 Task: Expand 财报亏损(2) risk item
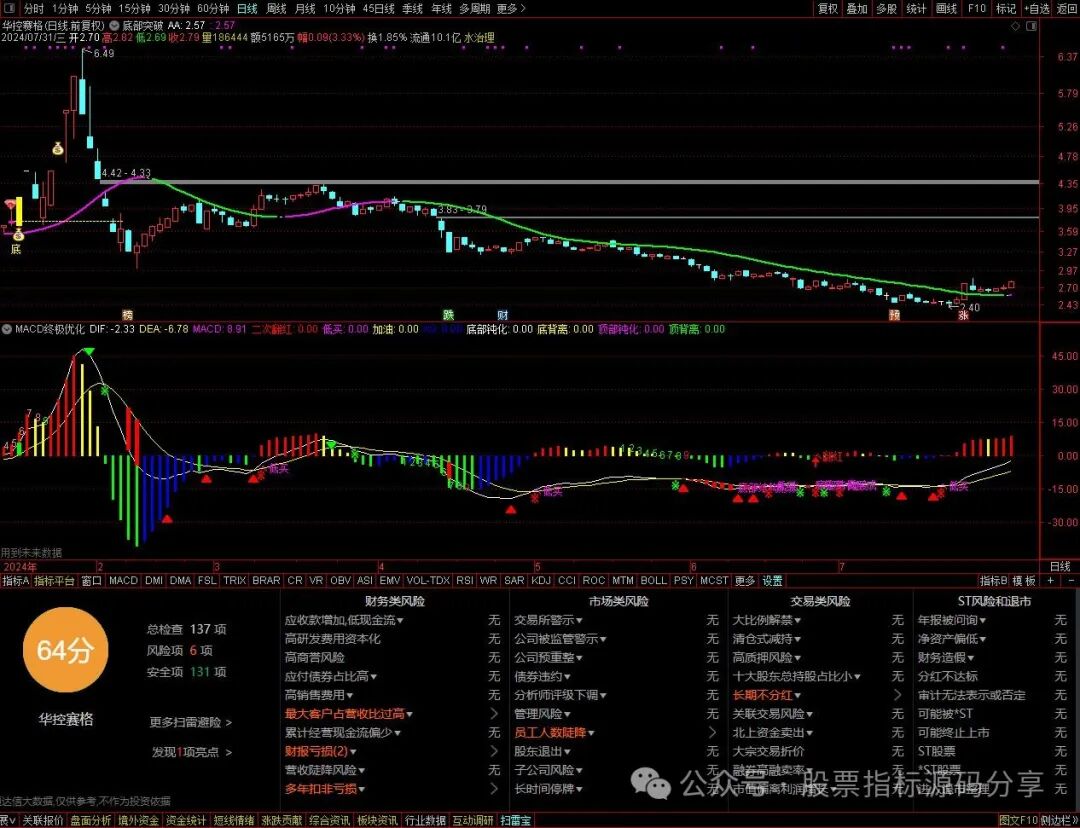pos(320,752)
